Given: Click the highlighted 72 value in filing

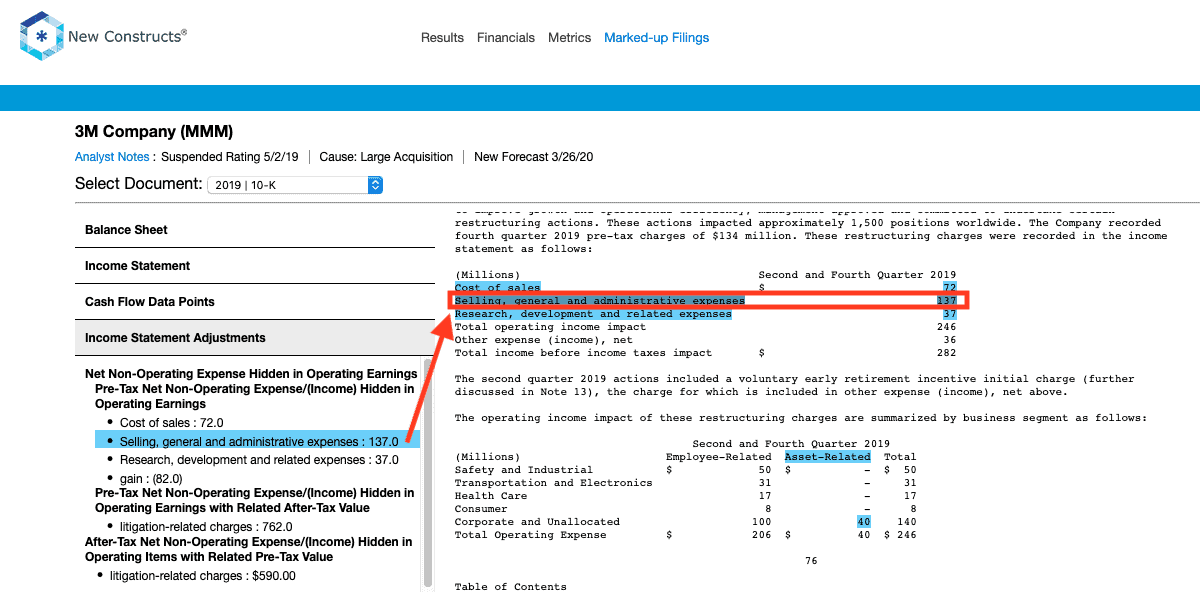Looking at the screenshot, I should tap(950, 287).
